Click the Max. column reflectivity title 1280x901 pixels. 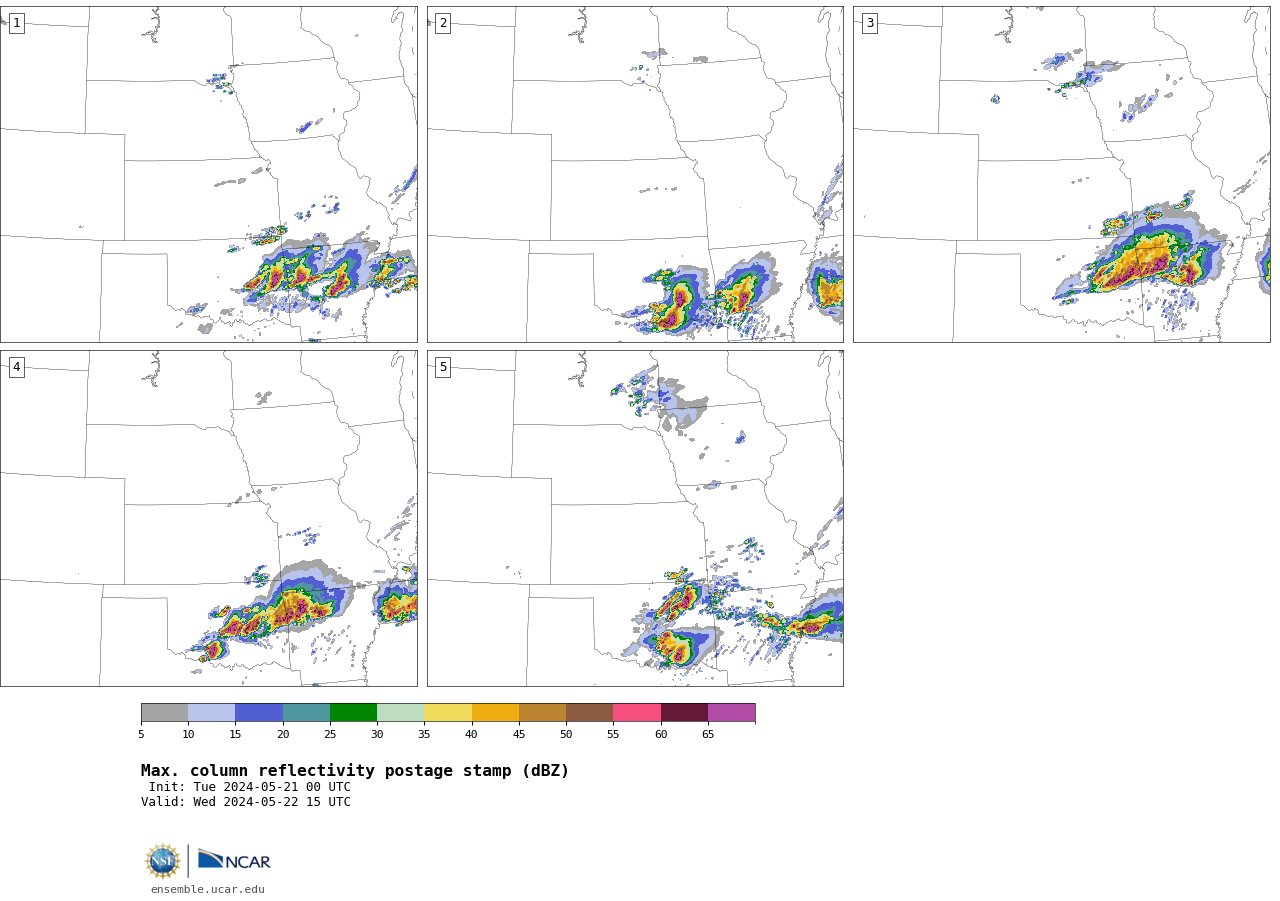(355, 771)
